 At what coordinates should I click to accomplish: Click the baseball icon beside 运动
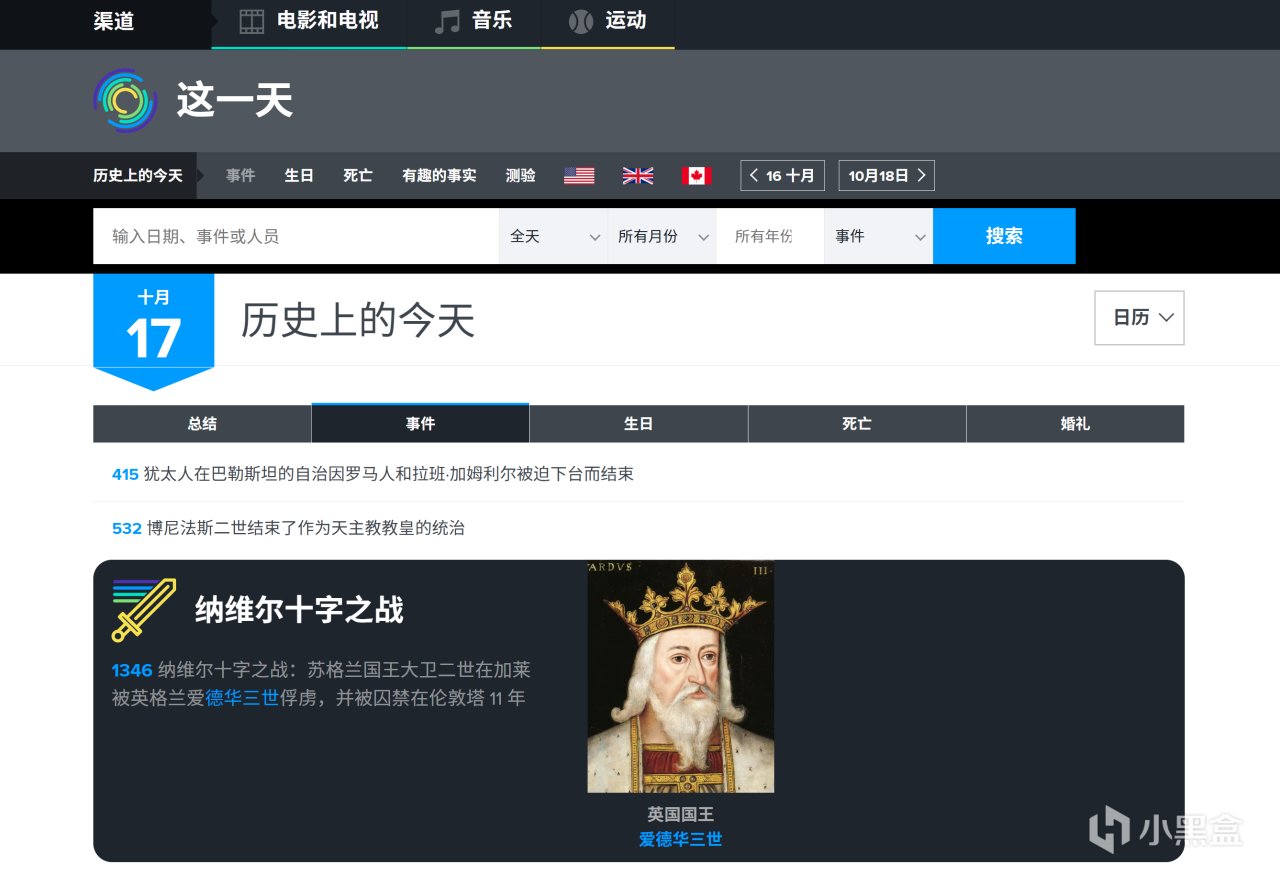click(581, 21)
